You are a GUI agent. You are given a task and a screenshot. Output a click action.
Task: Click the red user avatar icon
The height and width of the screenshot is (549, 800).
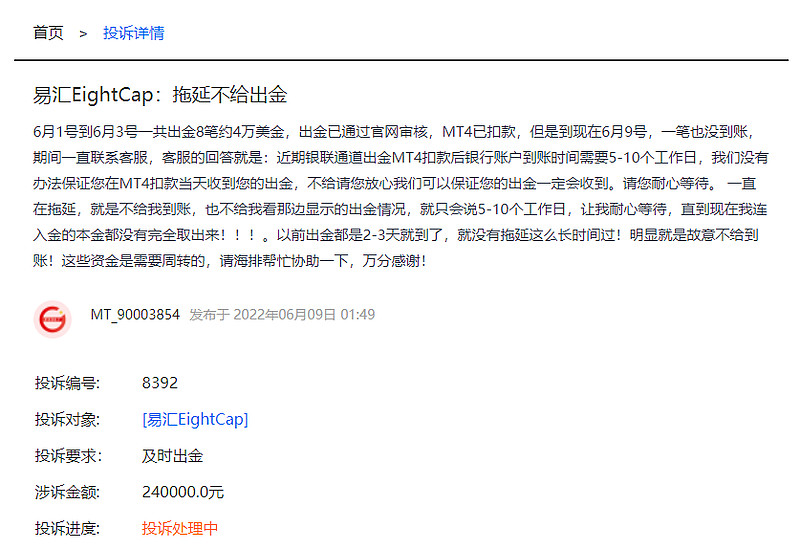[x=52, y=319]
